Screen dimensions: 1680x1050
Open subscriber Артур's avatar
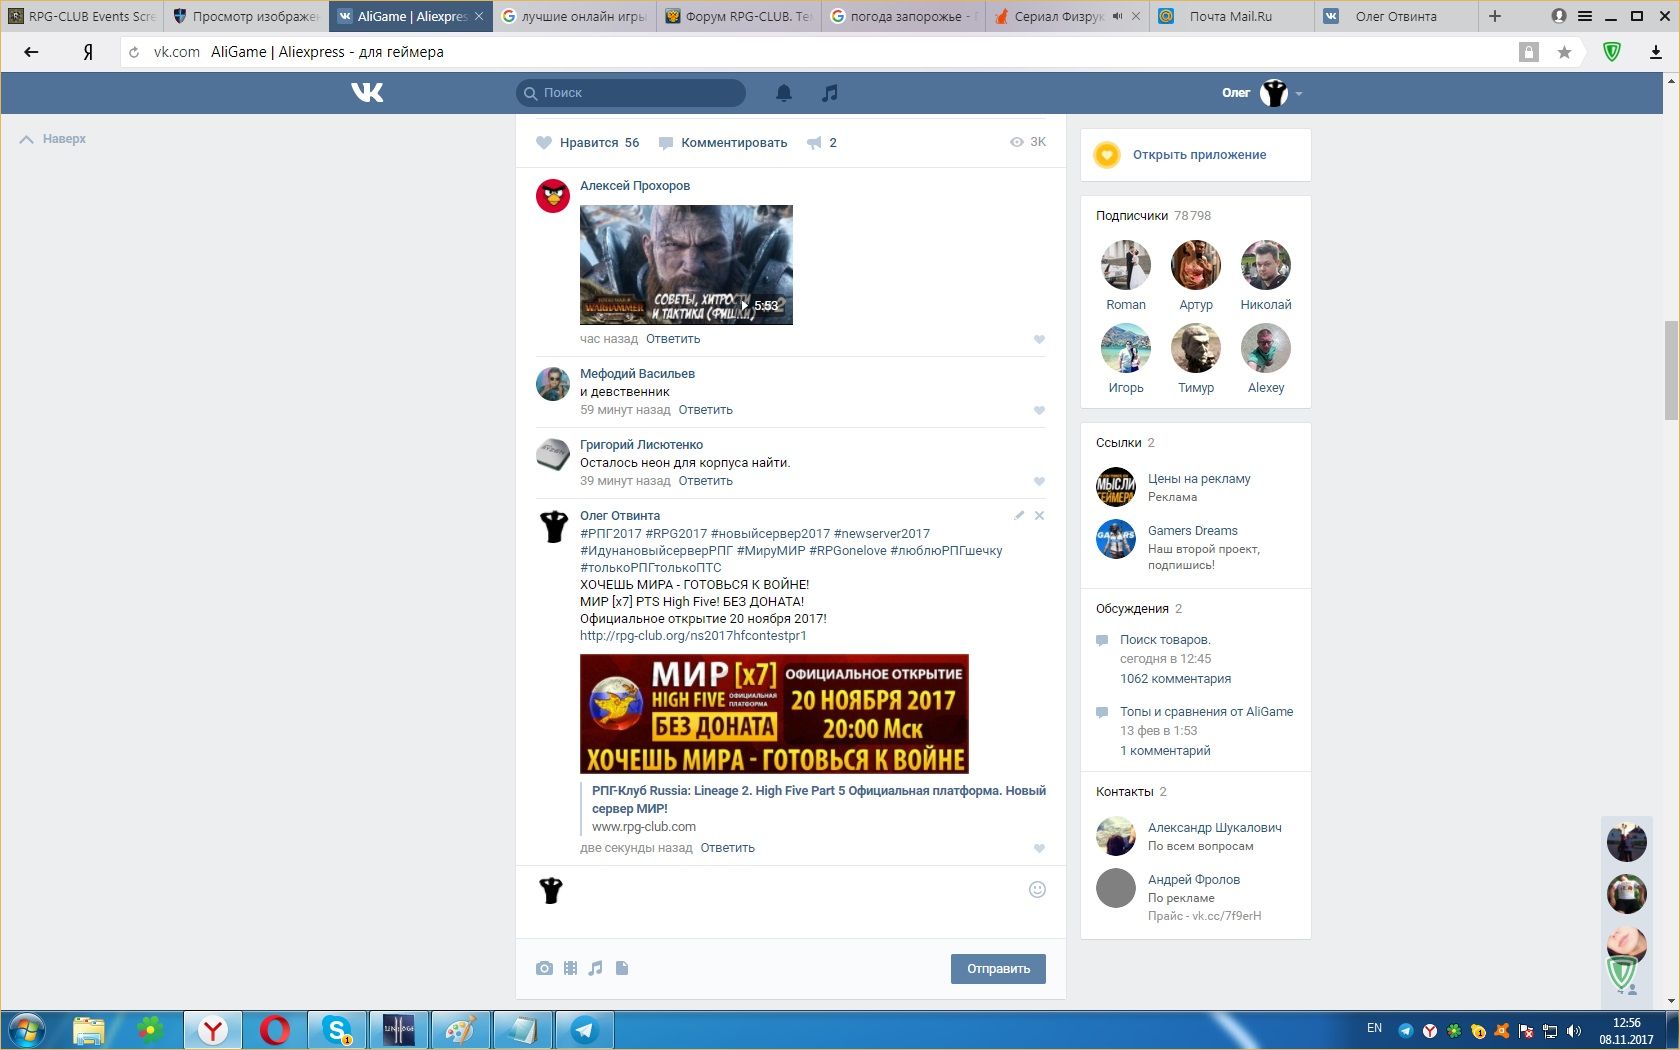(1196, 265)
